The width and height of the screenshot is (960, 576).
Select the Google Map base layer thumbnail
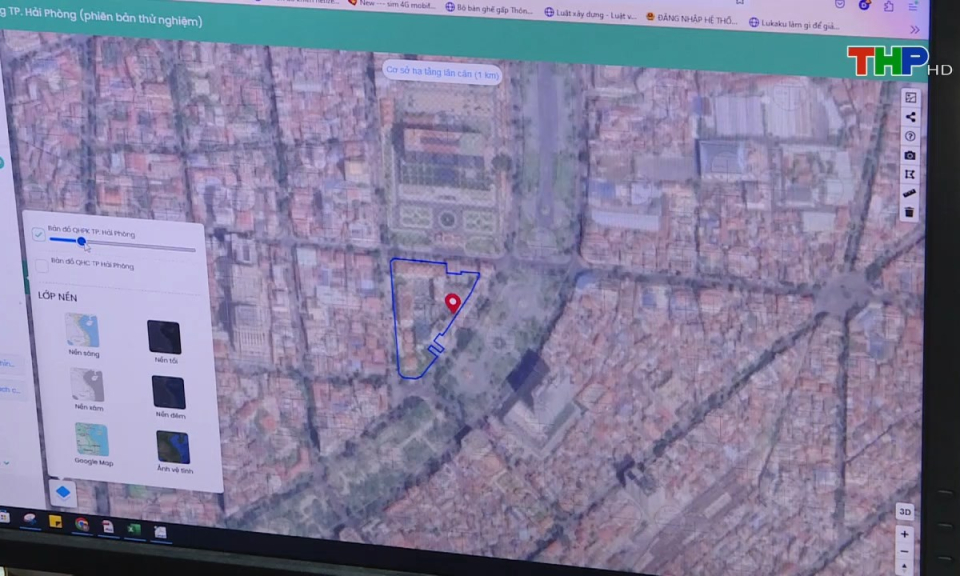pyautogui.click(x=92, y=441)
